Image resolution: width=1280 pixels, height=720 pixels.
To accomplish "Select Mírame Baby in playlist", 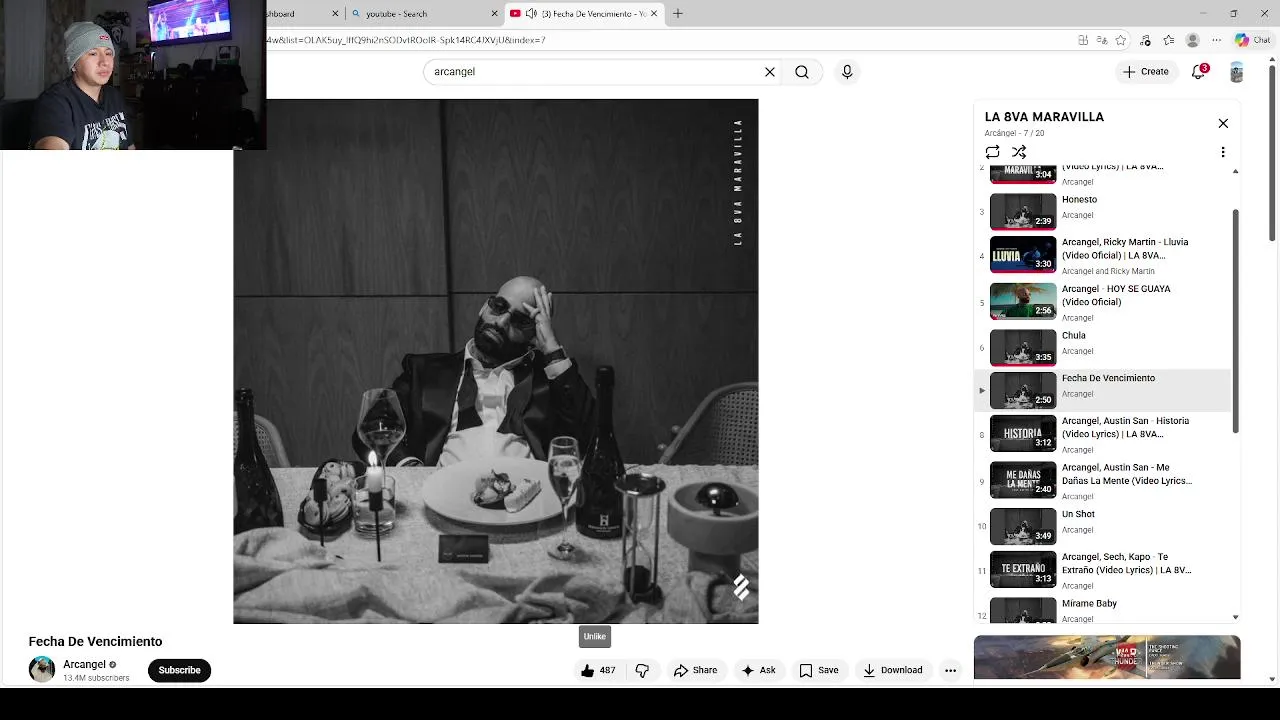I will point(1104,609).
